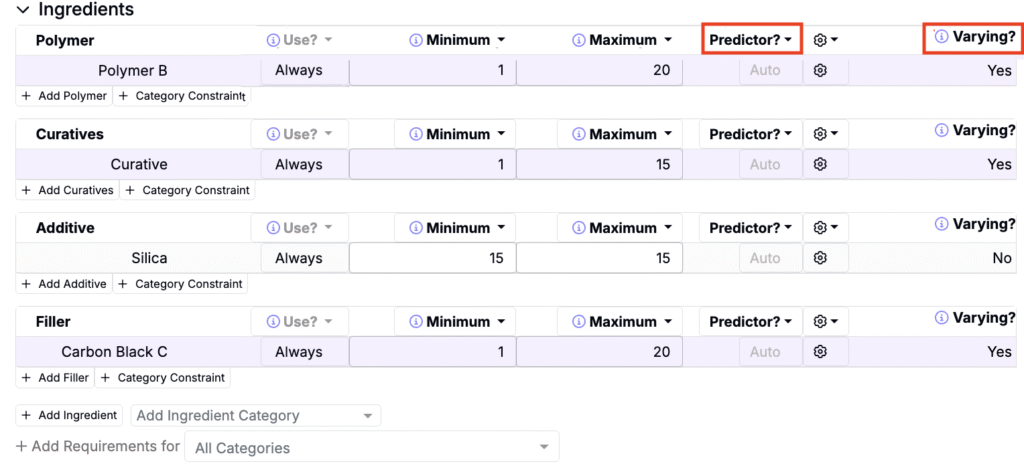Open the Polymer Predictor dropdown
1024x470 pixels.
tap(751, 40)
